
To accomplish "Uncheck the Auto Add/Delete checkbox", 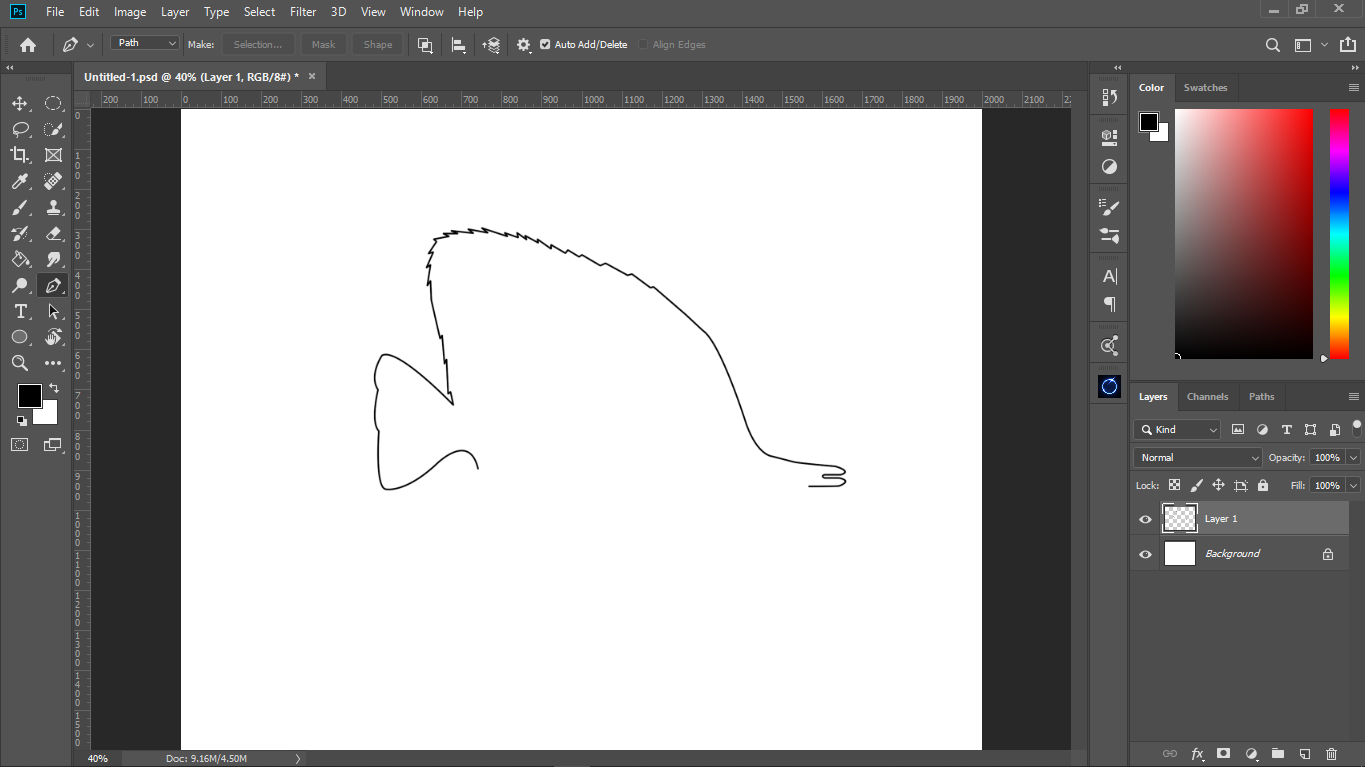I will 545,45.
